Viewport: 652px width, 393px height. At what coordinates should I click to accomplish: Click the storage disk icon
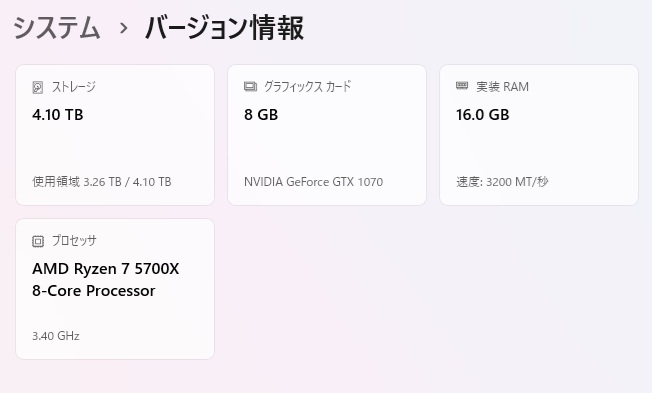click(38, 87)
